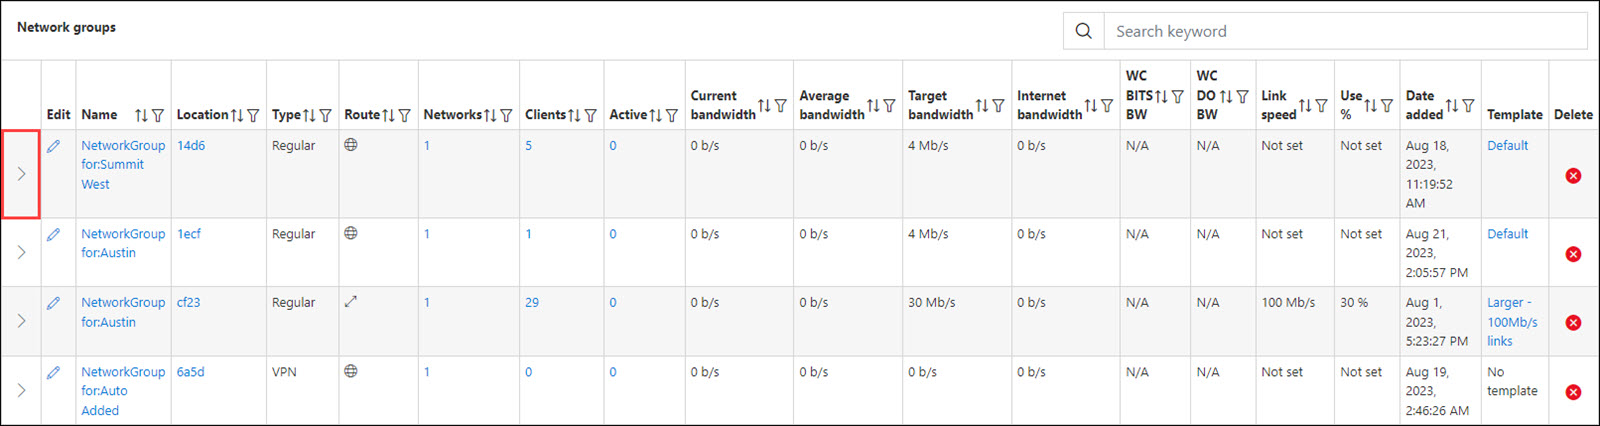
Task: Open the Default template for Summit West
Action: pyautogui.click(x=1507, y=146)
